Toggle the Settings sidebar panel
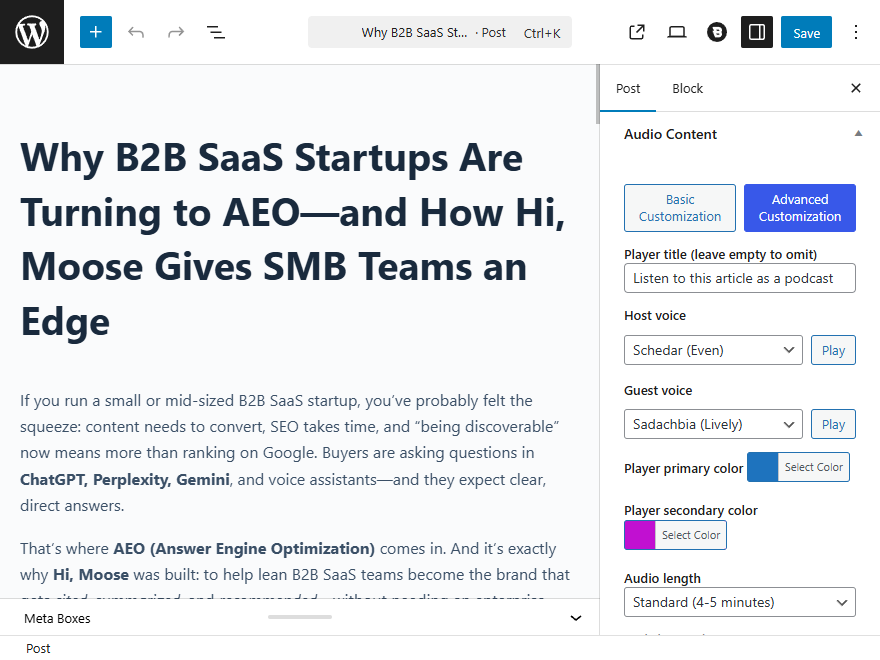 coord(757,32)
